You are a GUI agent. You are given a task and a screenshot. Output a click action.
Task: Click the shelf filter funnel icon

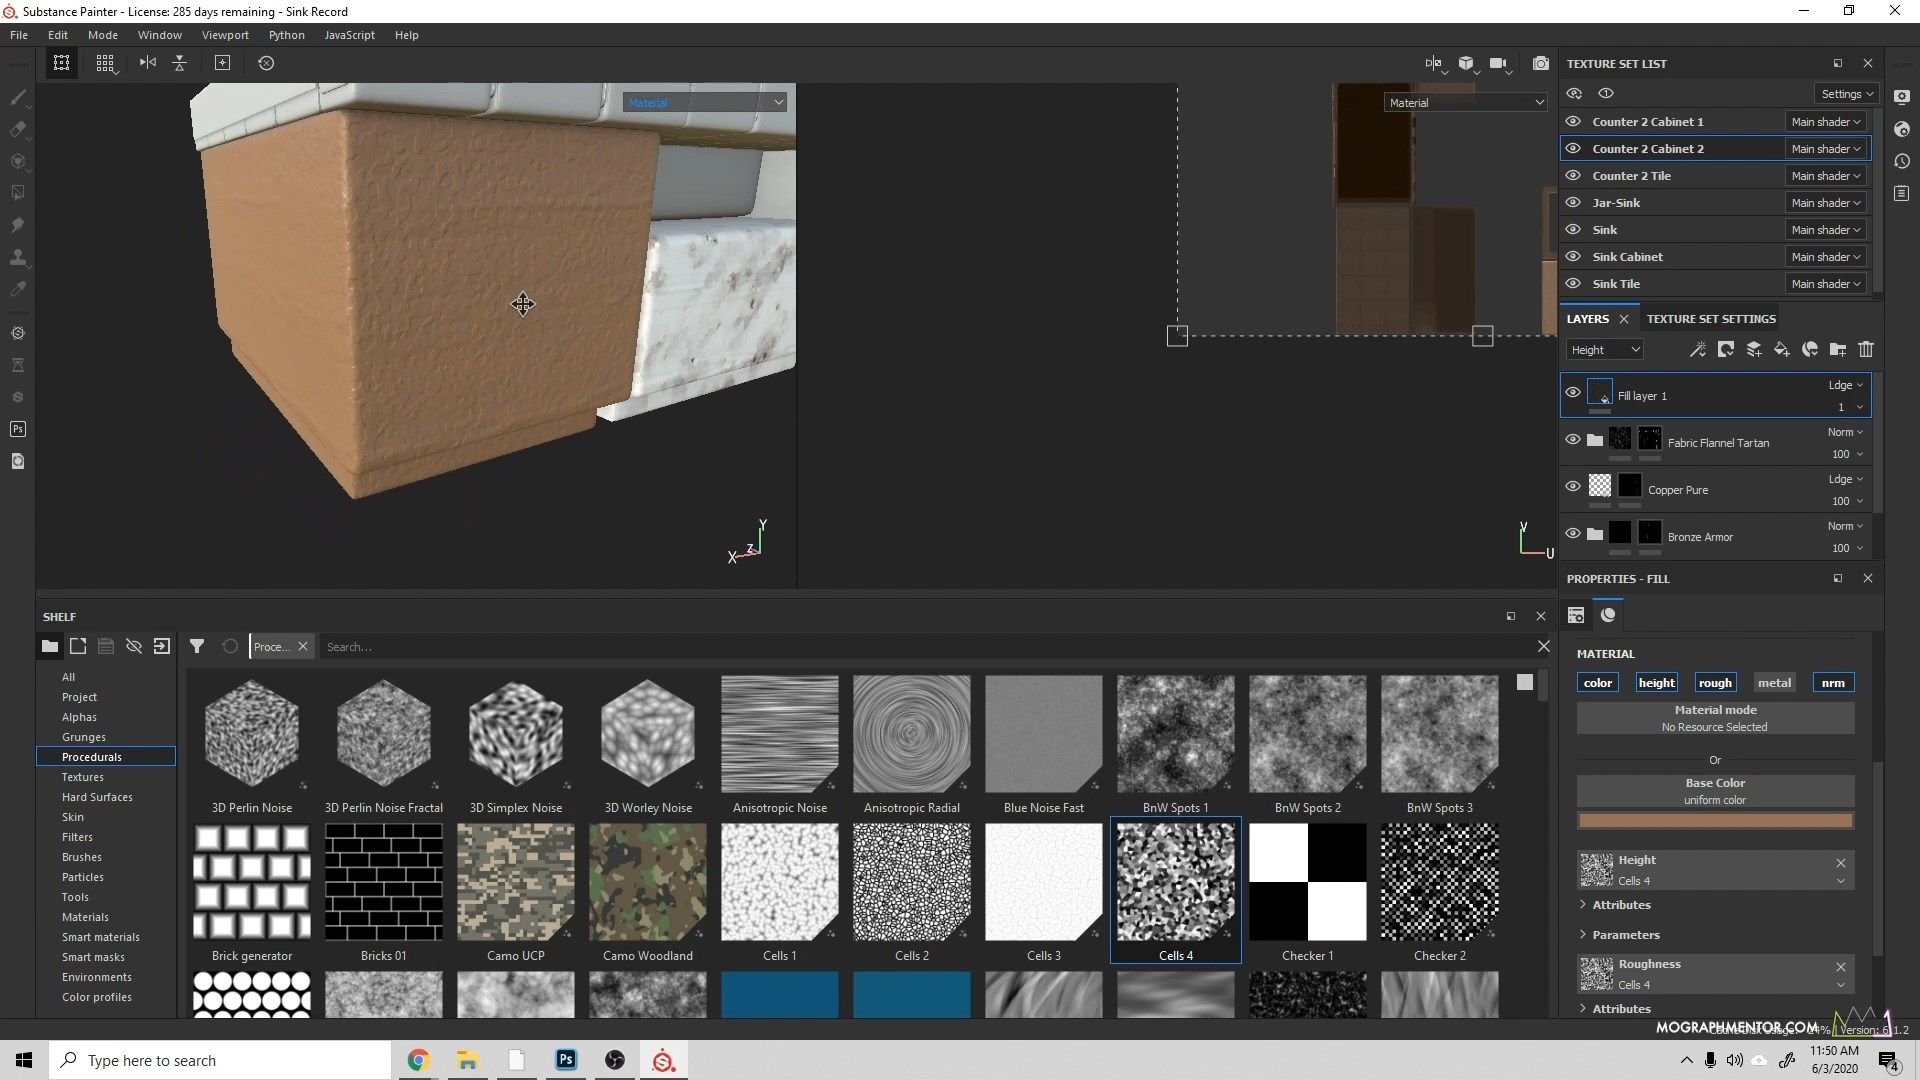point(197,646)
